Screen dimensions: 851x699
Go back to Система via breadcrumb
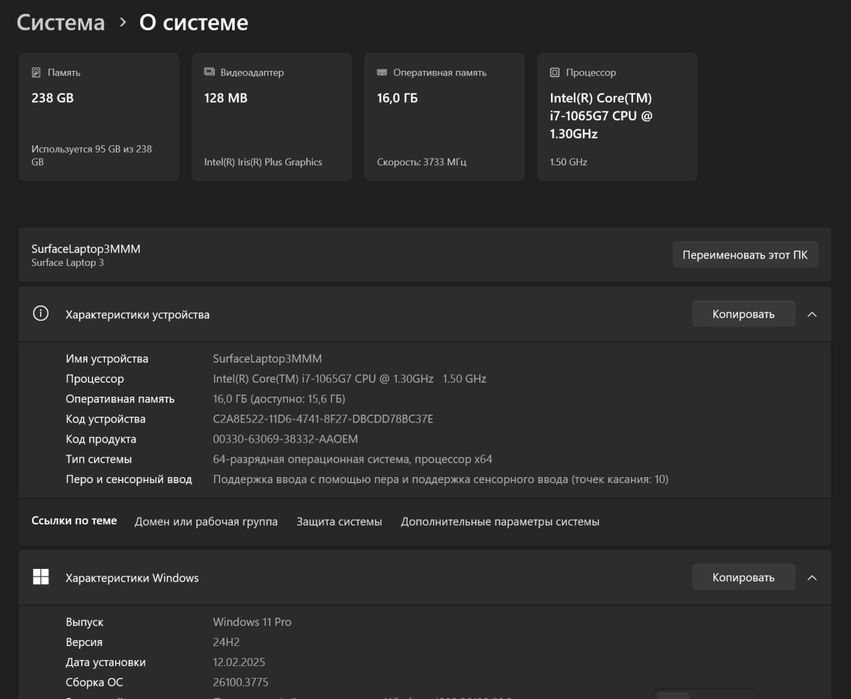click(60, 22)
